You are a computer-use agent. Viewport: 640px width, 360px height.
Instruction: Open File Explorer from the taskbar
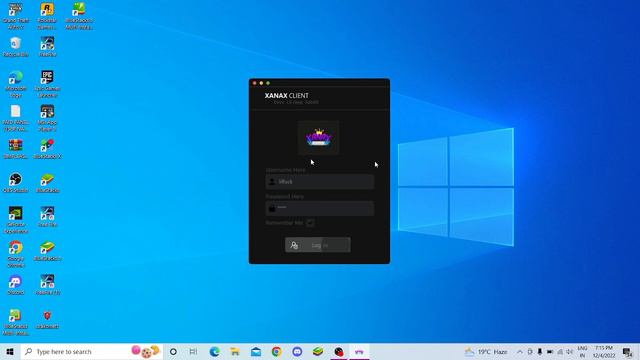click(x=235, y=351)
